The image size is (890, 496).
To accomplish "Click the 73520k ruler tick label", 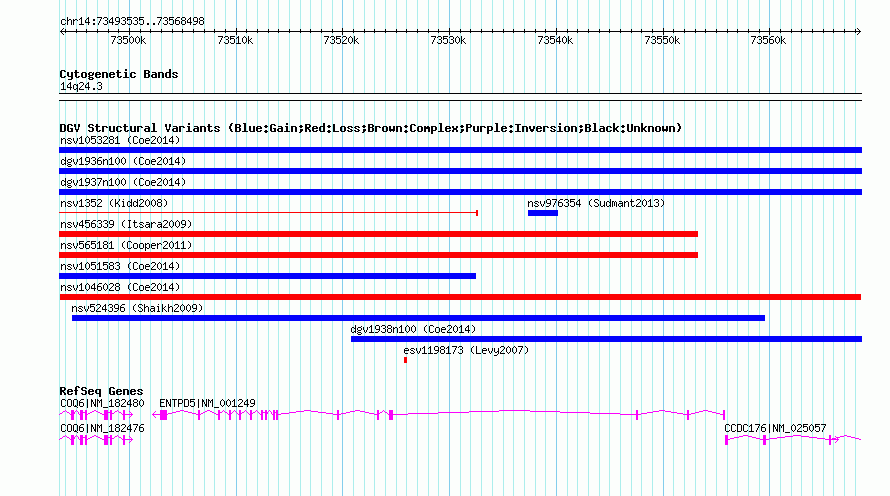I will click(x=341, y=40).
